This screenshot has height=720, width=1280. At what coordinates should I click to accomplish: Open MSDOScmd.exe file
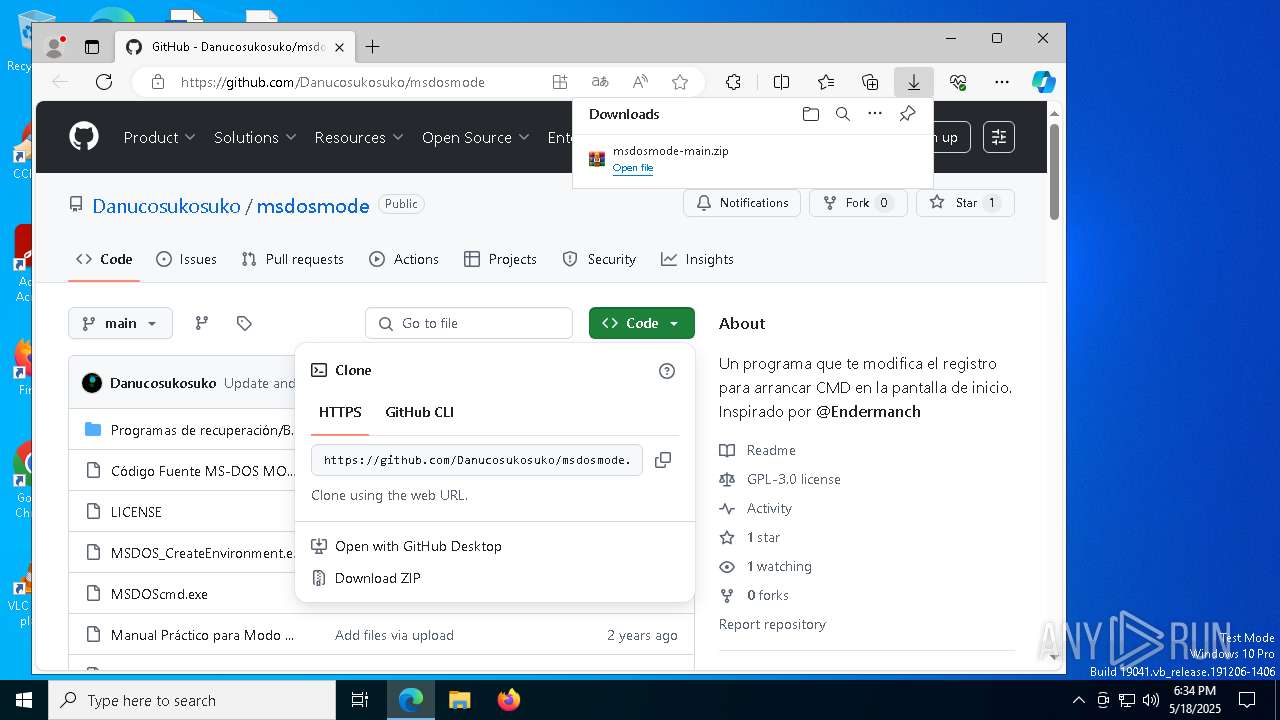pos(159,594)
